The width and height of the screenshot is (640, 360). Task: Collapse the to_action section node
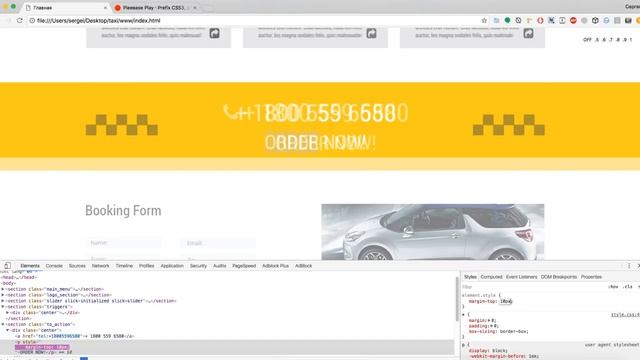pos(3,324)
